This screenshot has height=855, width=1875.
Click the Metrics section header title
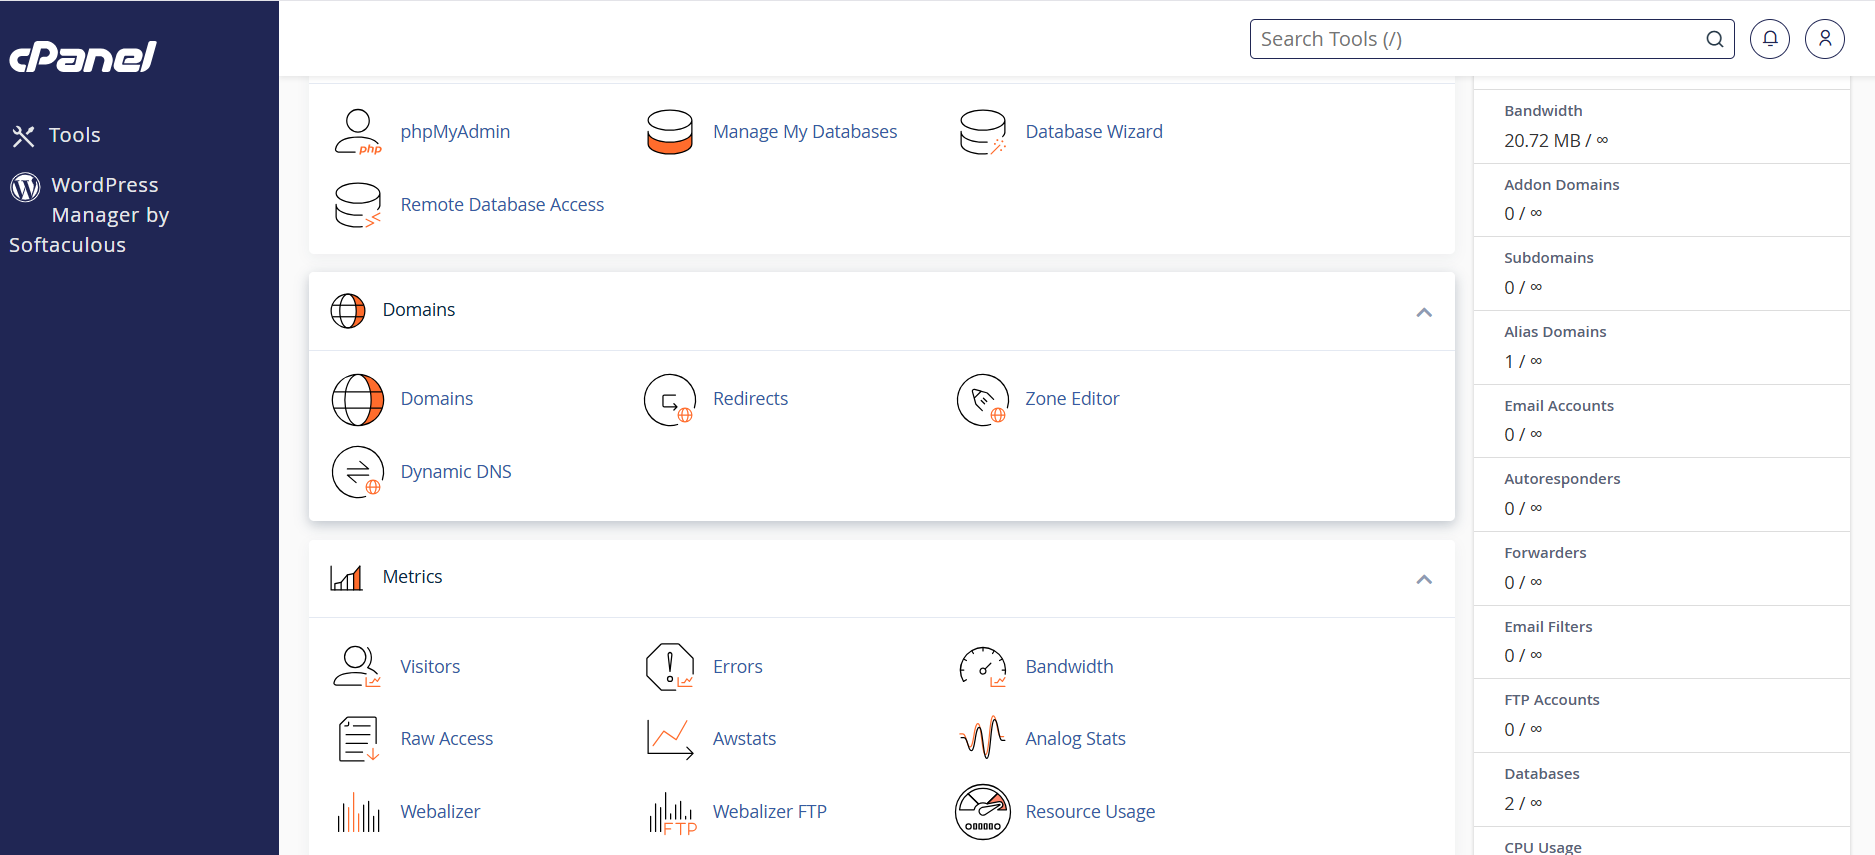tap(412, 577)
